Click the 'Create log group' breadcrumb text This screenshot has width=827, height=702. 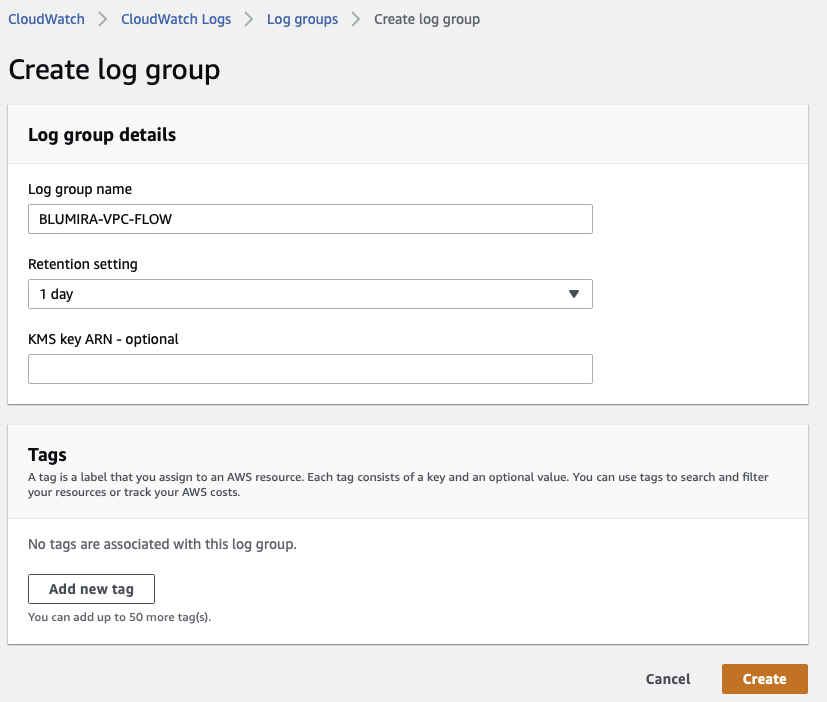pyautogui.click(x=427, y=20)
